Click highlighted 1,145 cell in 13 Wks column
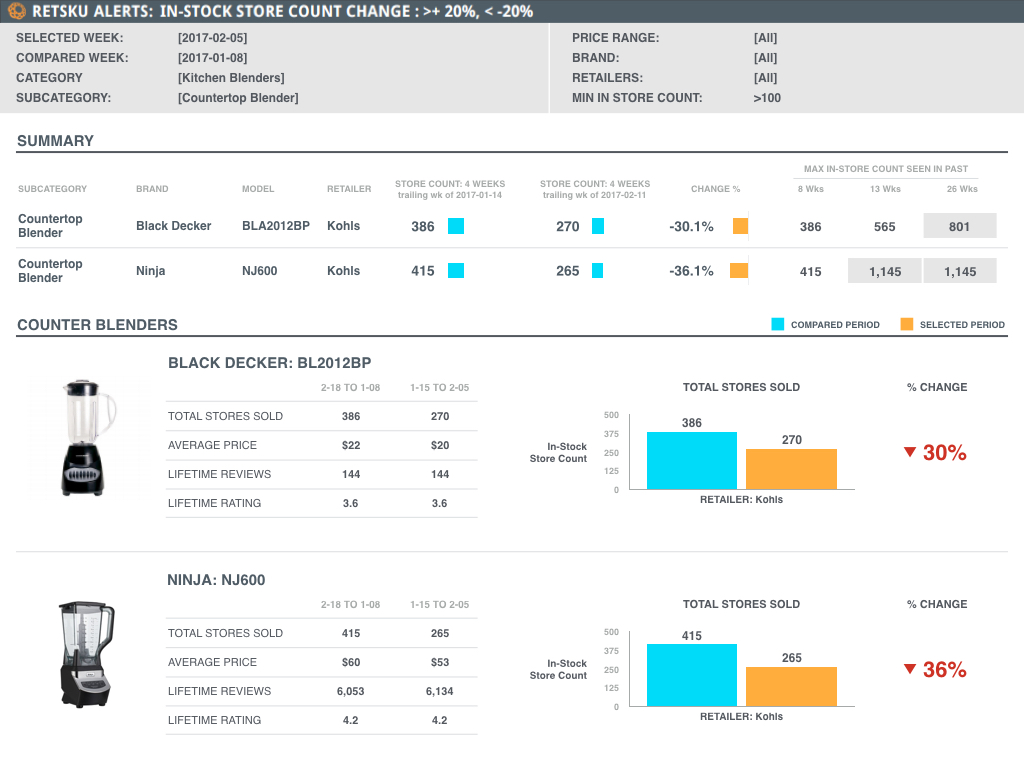 tap(884, 271)
